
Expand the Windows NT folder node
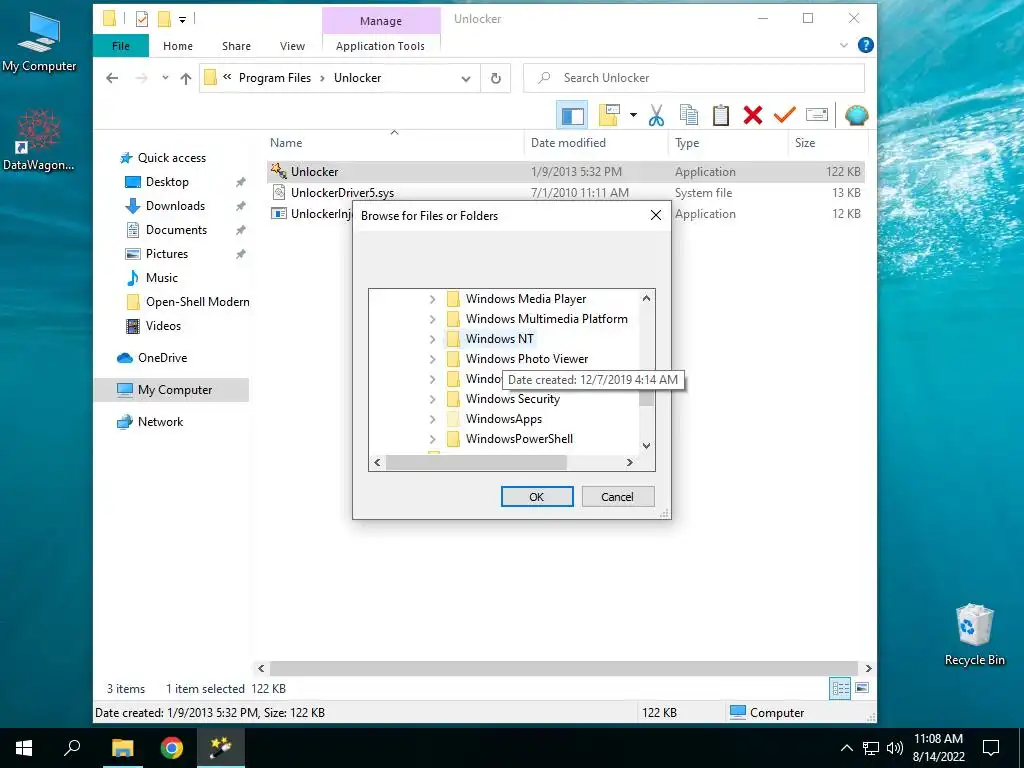coord(432,339)
